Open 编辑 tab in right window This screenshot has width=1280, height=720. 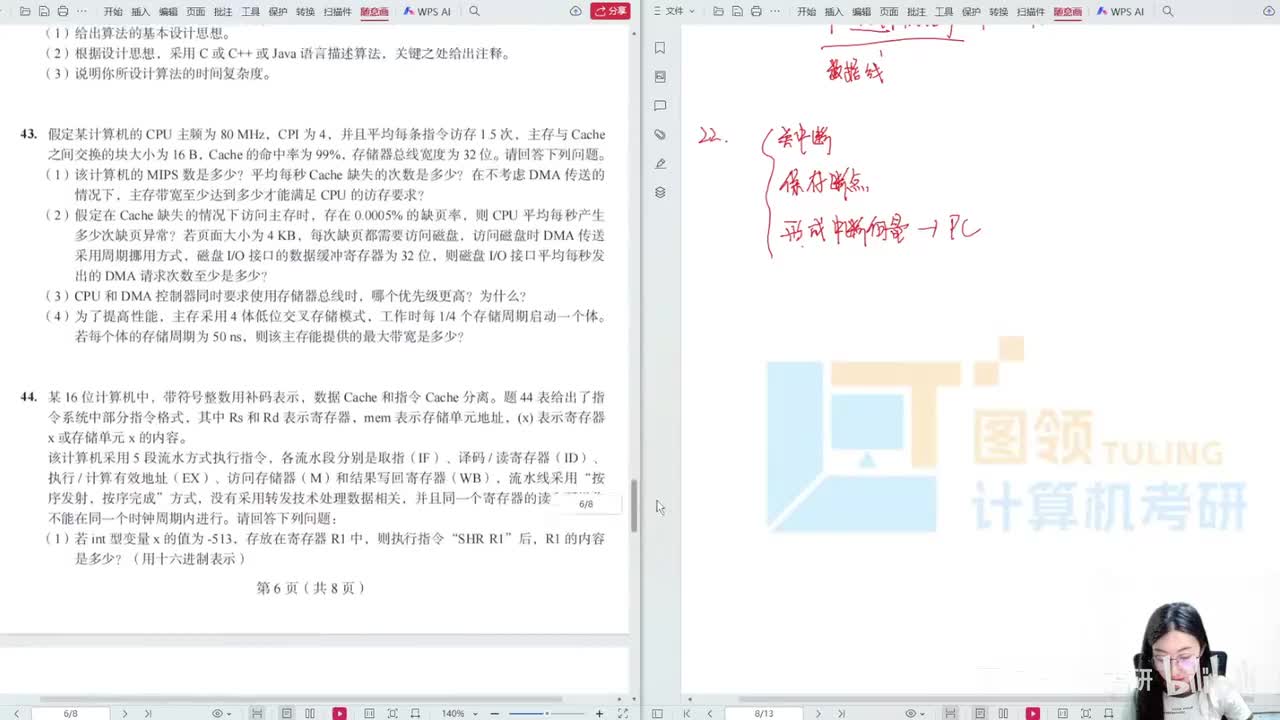[861, 12]
